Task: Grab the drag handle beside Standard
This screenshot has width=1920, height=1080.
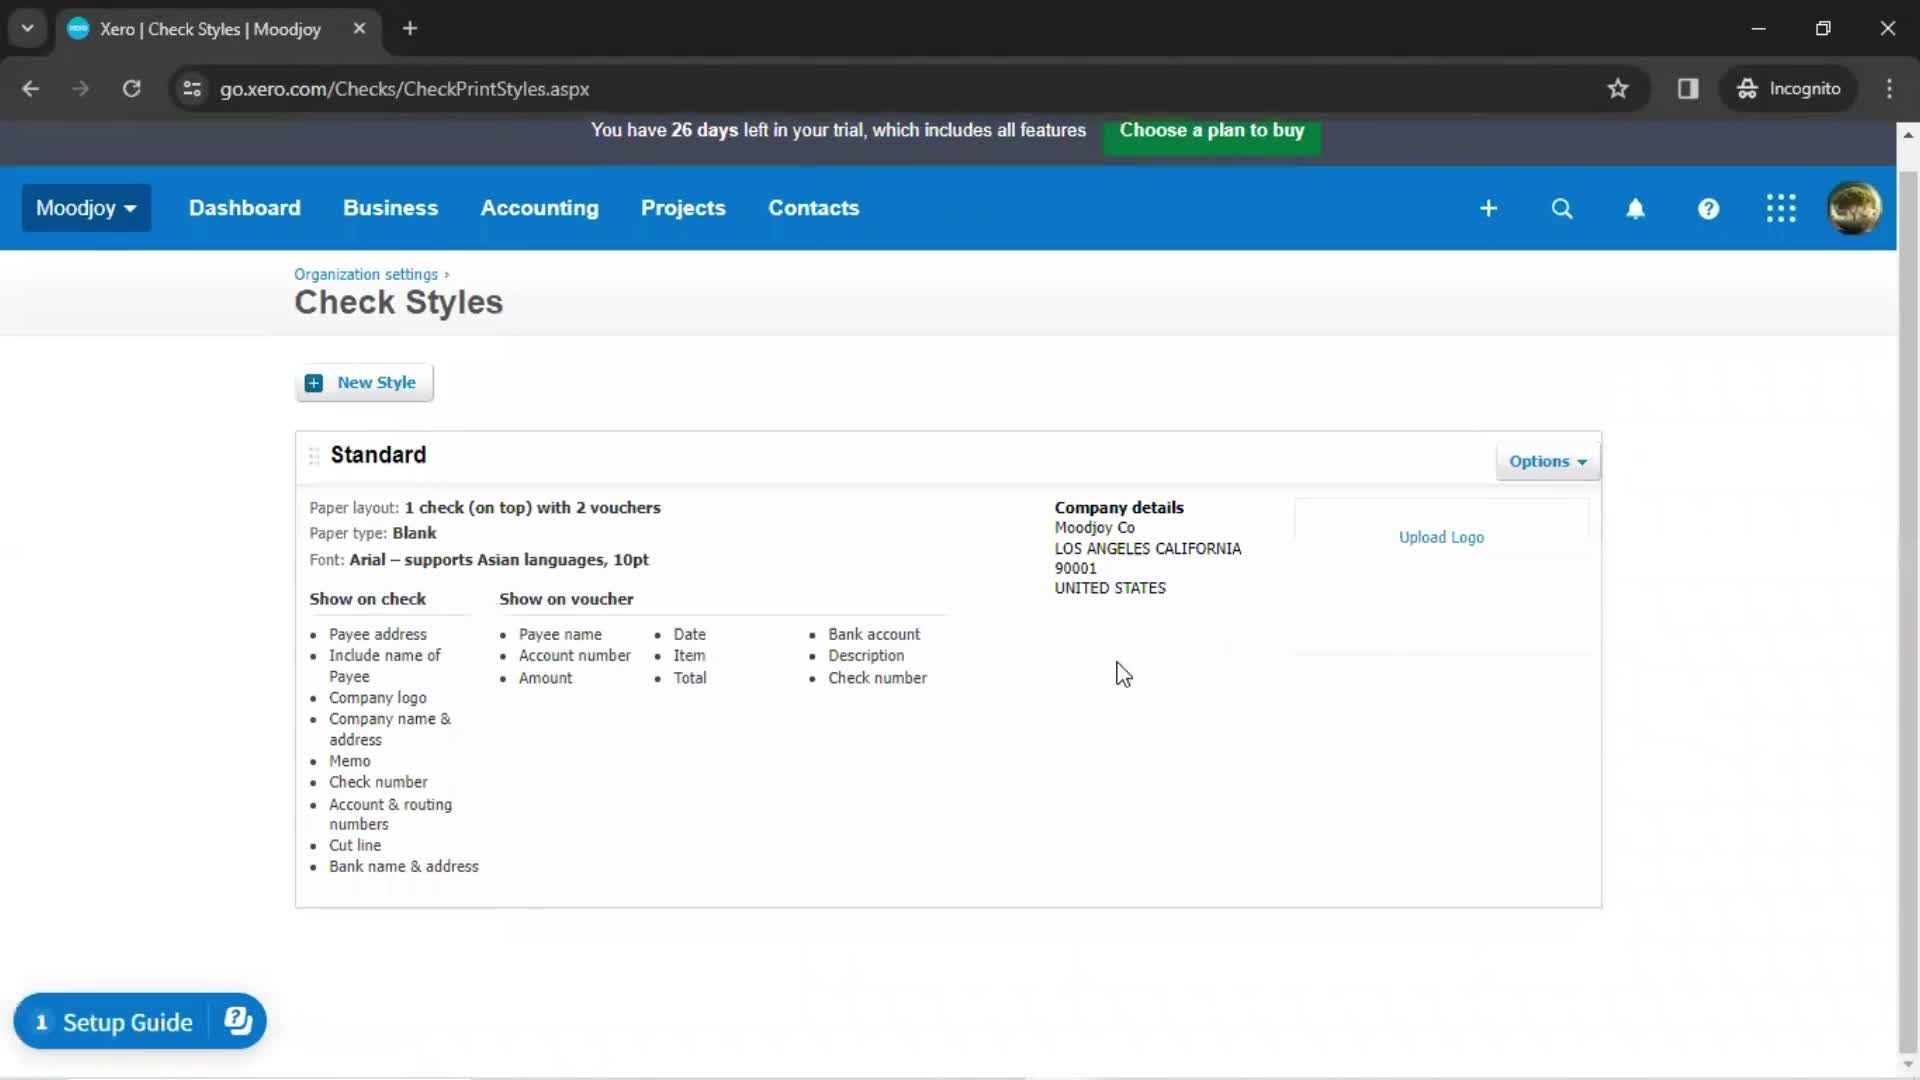Action: 314,456
